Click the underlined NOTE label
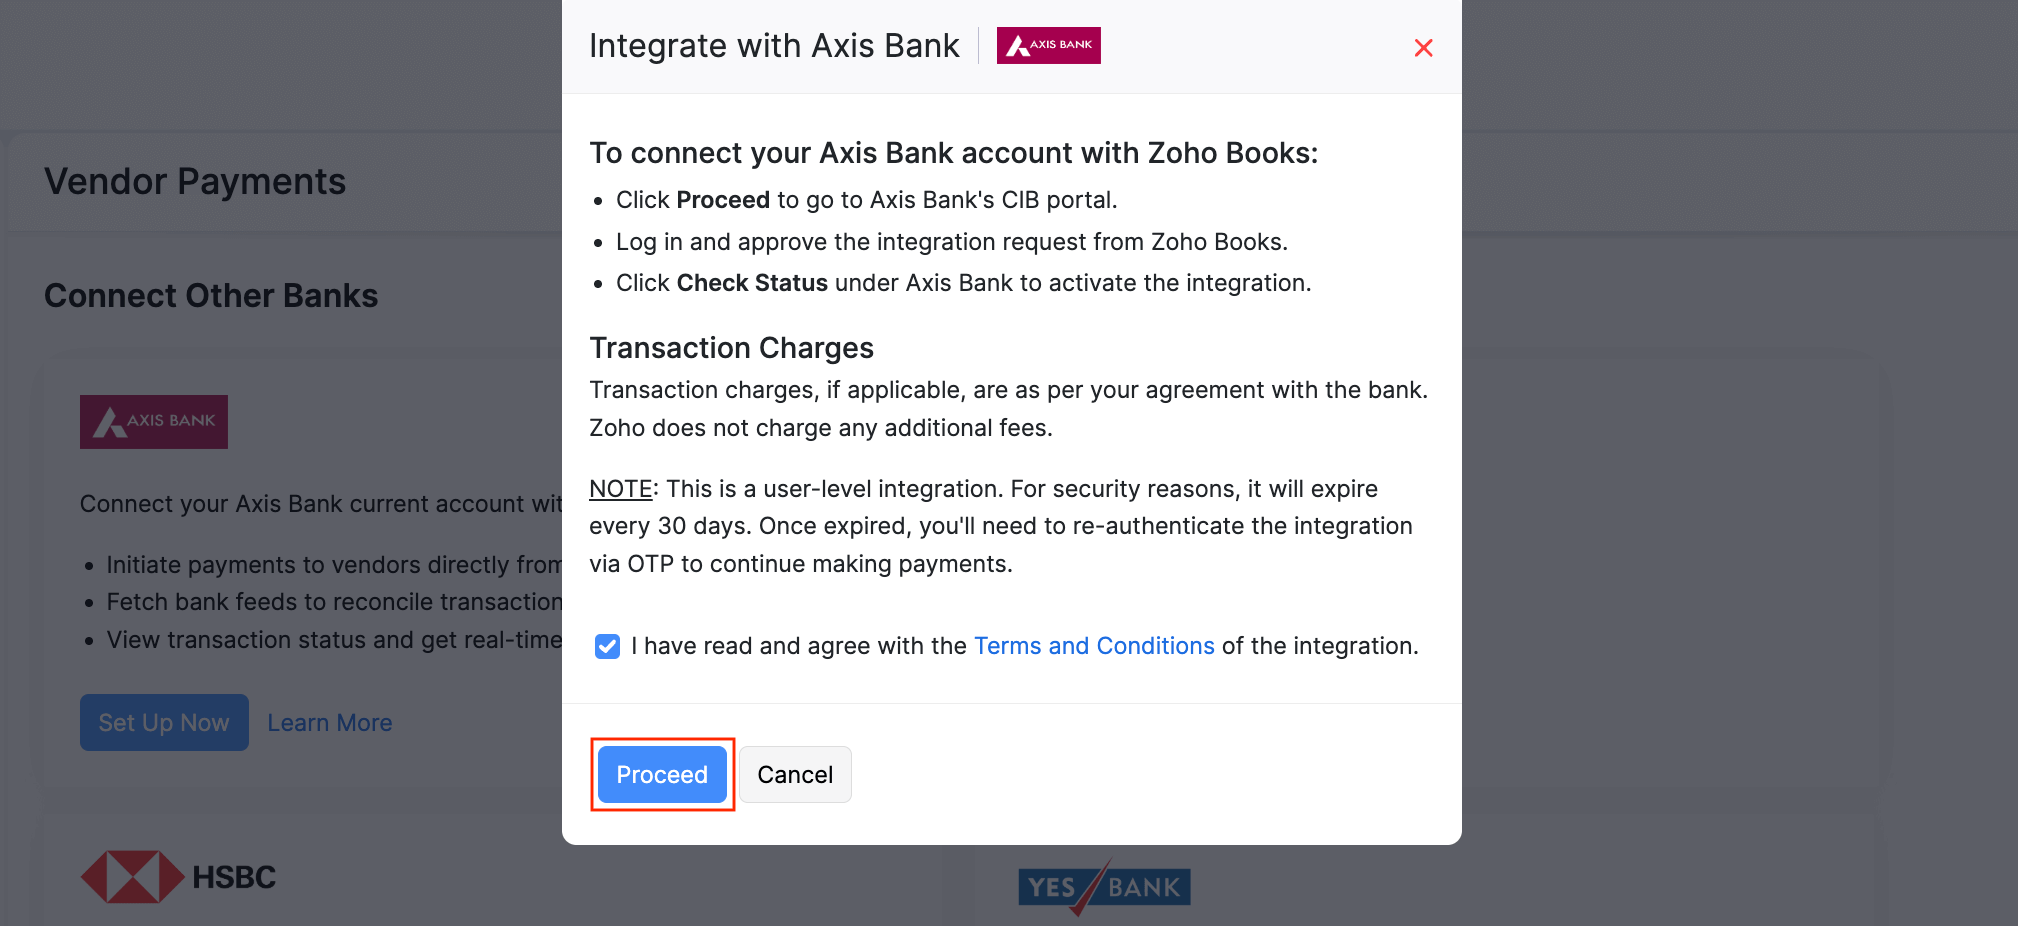 point(620,489)
